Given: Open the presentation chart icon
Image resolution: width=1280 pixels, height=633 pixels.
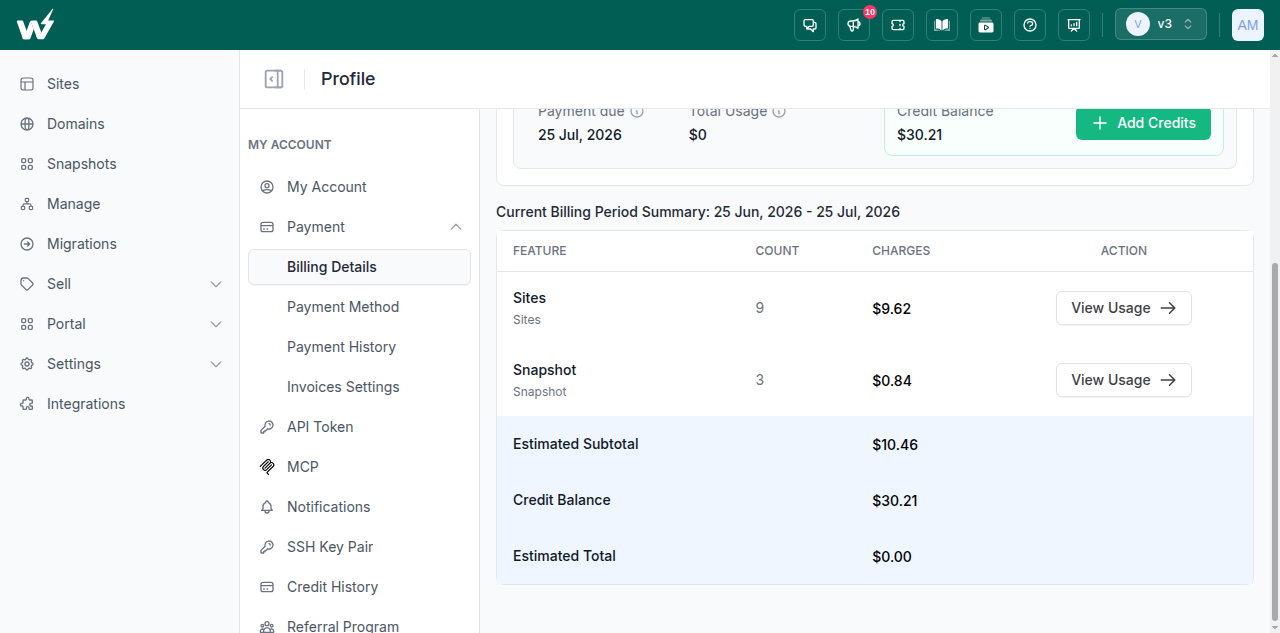Looking at the screenshot, I should coord(1074,25).
